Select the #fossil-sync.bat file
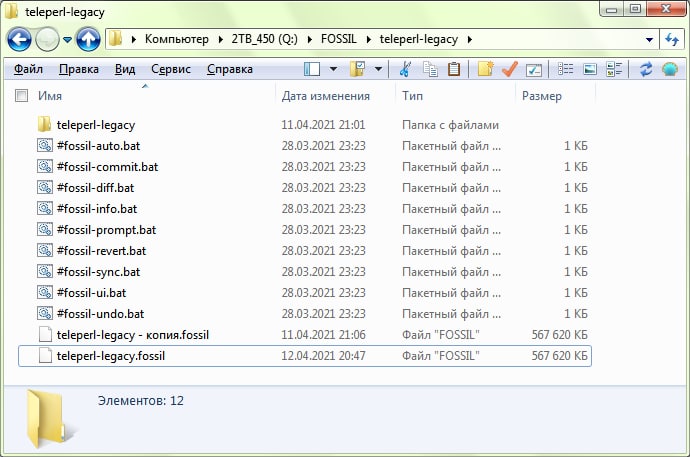 click(305, 272)
